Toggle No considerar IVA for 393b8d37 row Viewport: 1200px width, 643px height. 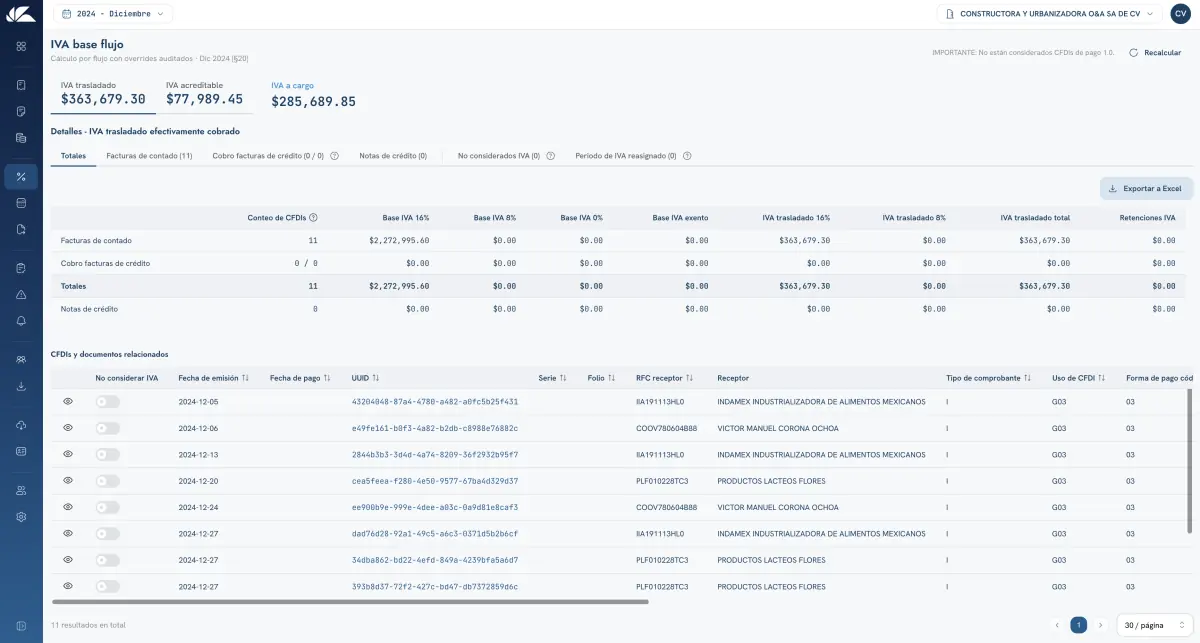pyautogui.click(x=107, y=586)
